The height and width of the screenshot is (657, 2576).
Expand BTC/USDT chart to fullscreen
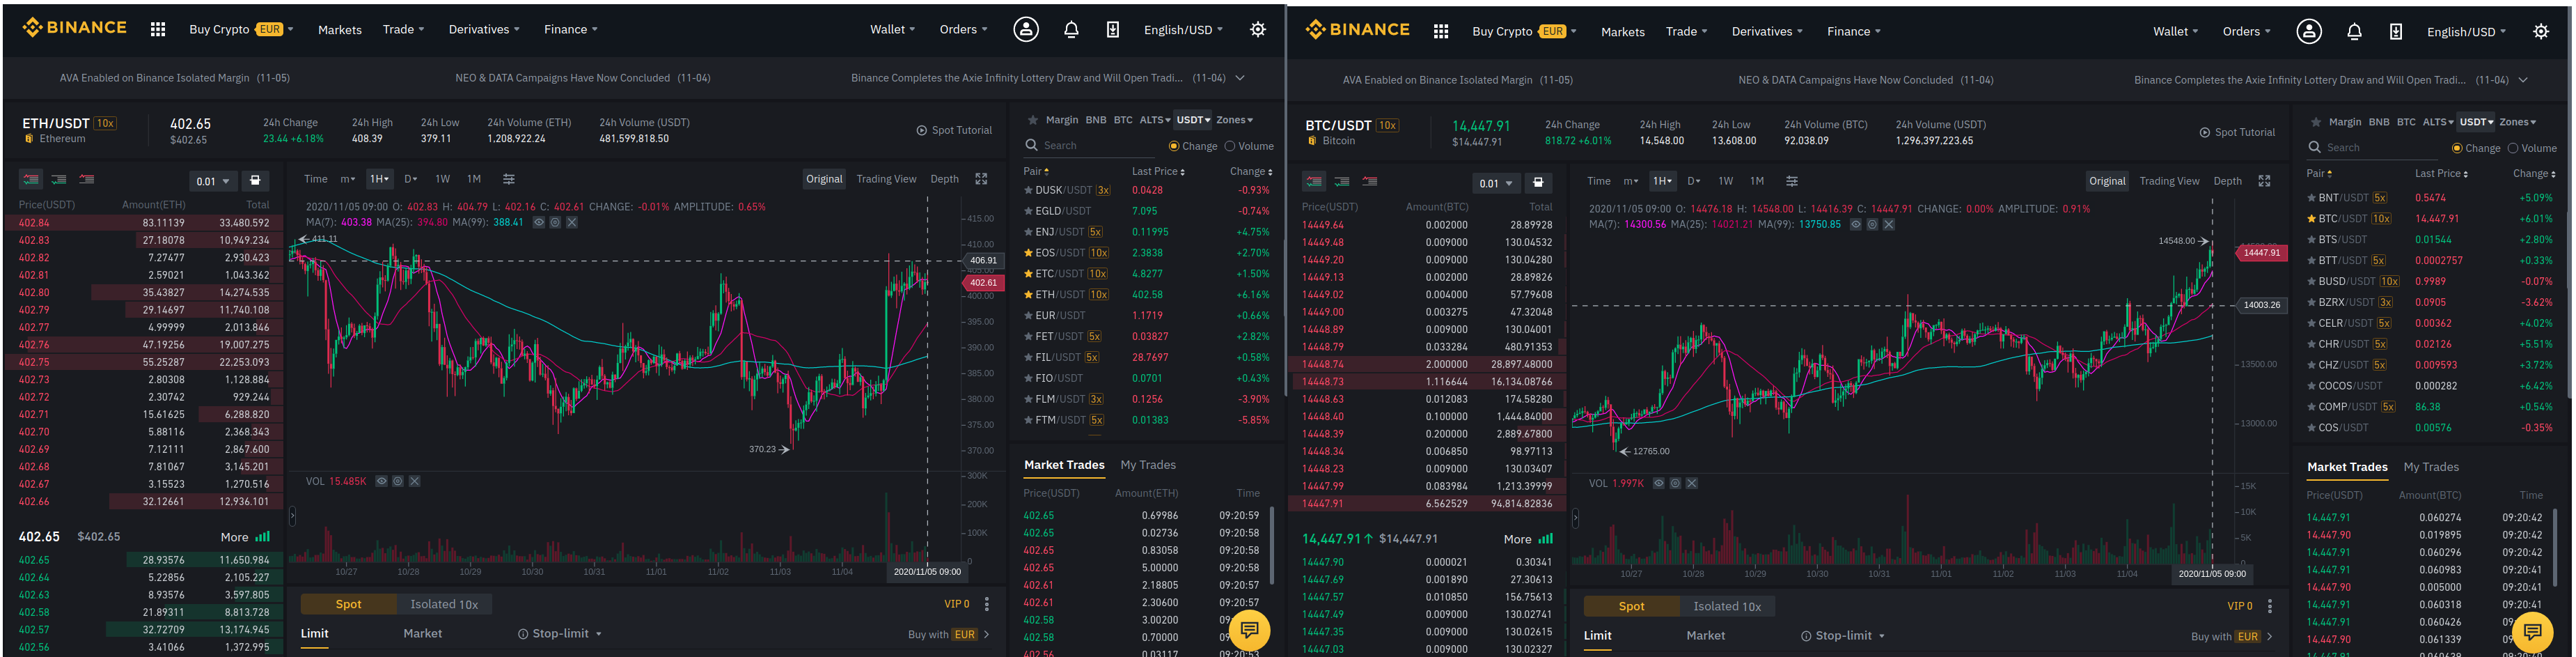(2264, 181)
